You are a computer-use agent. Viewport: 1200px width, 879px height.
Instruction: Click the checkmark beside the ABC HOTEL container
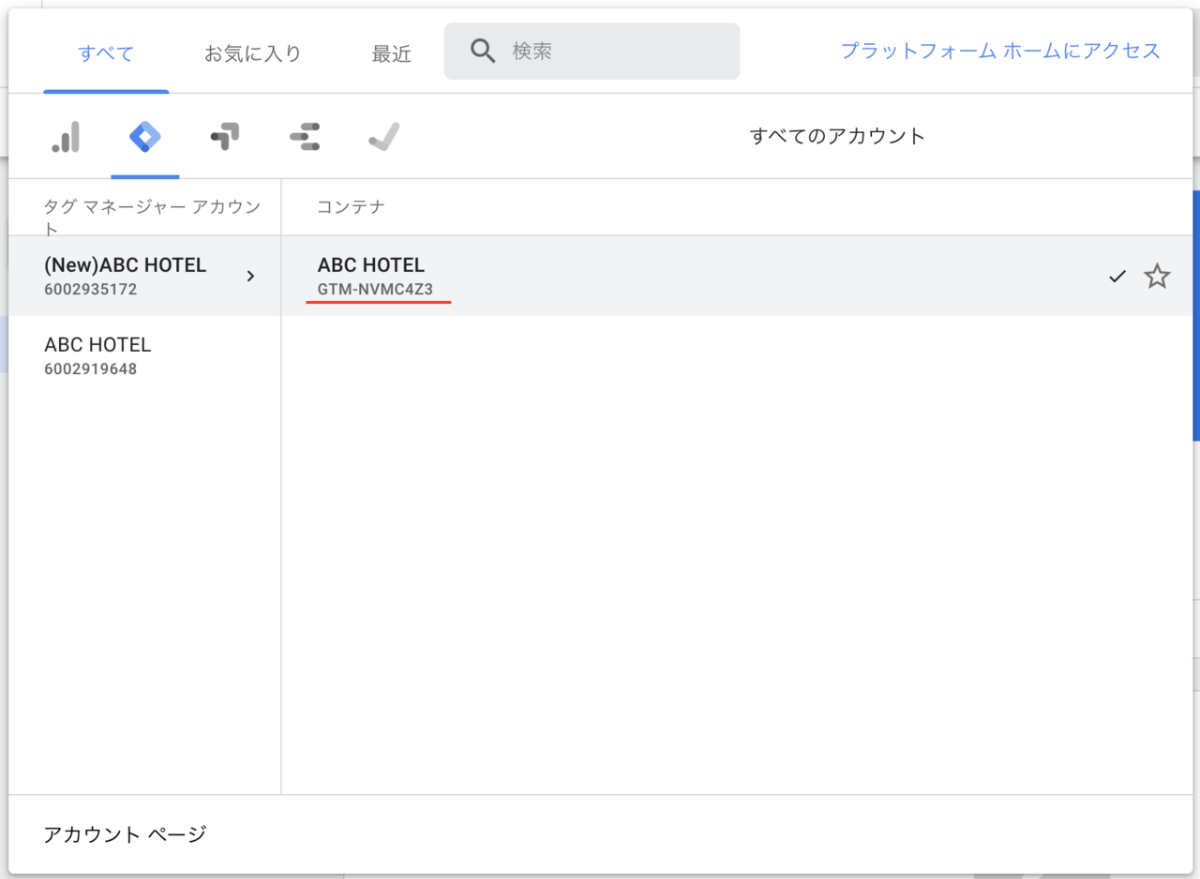pos(1118,277)
